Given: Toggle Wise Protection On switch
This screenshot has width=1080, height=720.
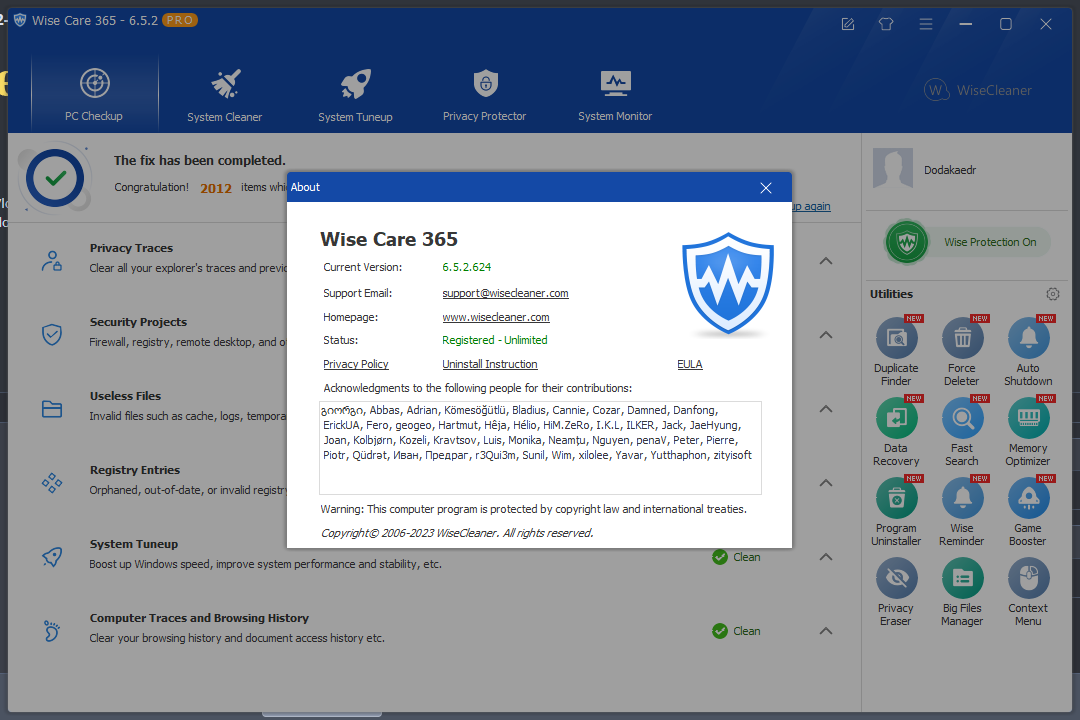Looking at the screenshot, I should (x=968, y=242).
